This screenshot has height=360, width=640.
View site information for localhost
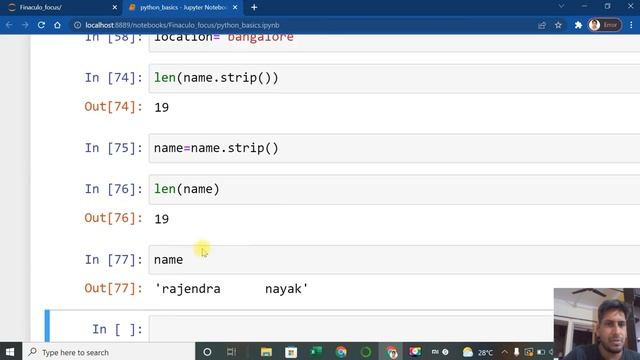[x=77, y=25]
